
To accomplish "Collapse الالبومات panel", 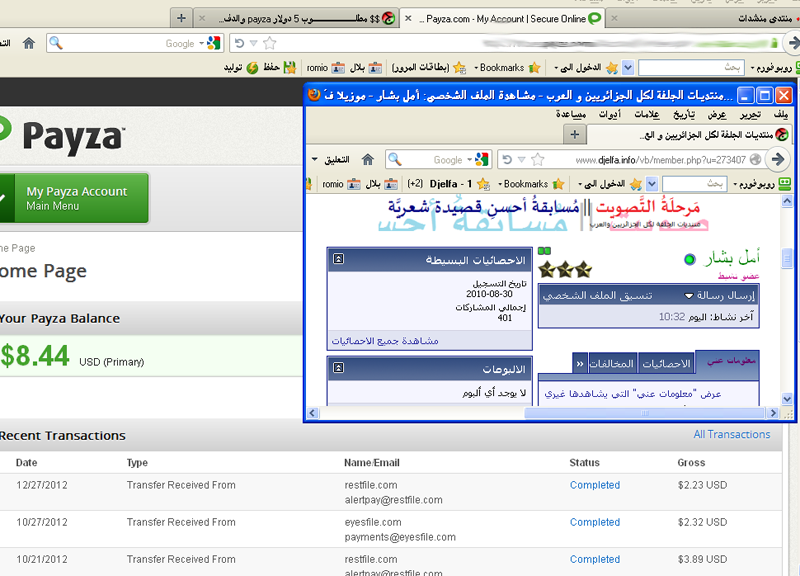I will click(x=338, y=368).
